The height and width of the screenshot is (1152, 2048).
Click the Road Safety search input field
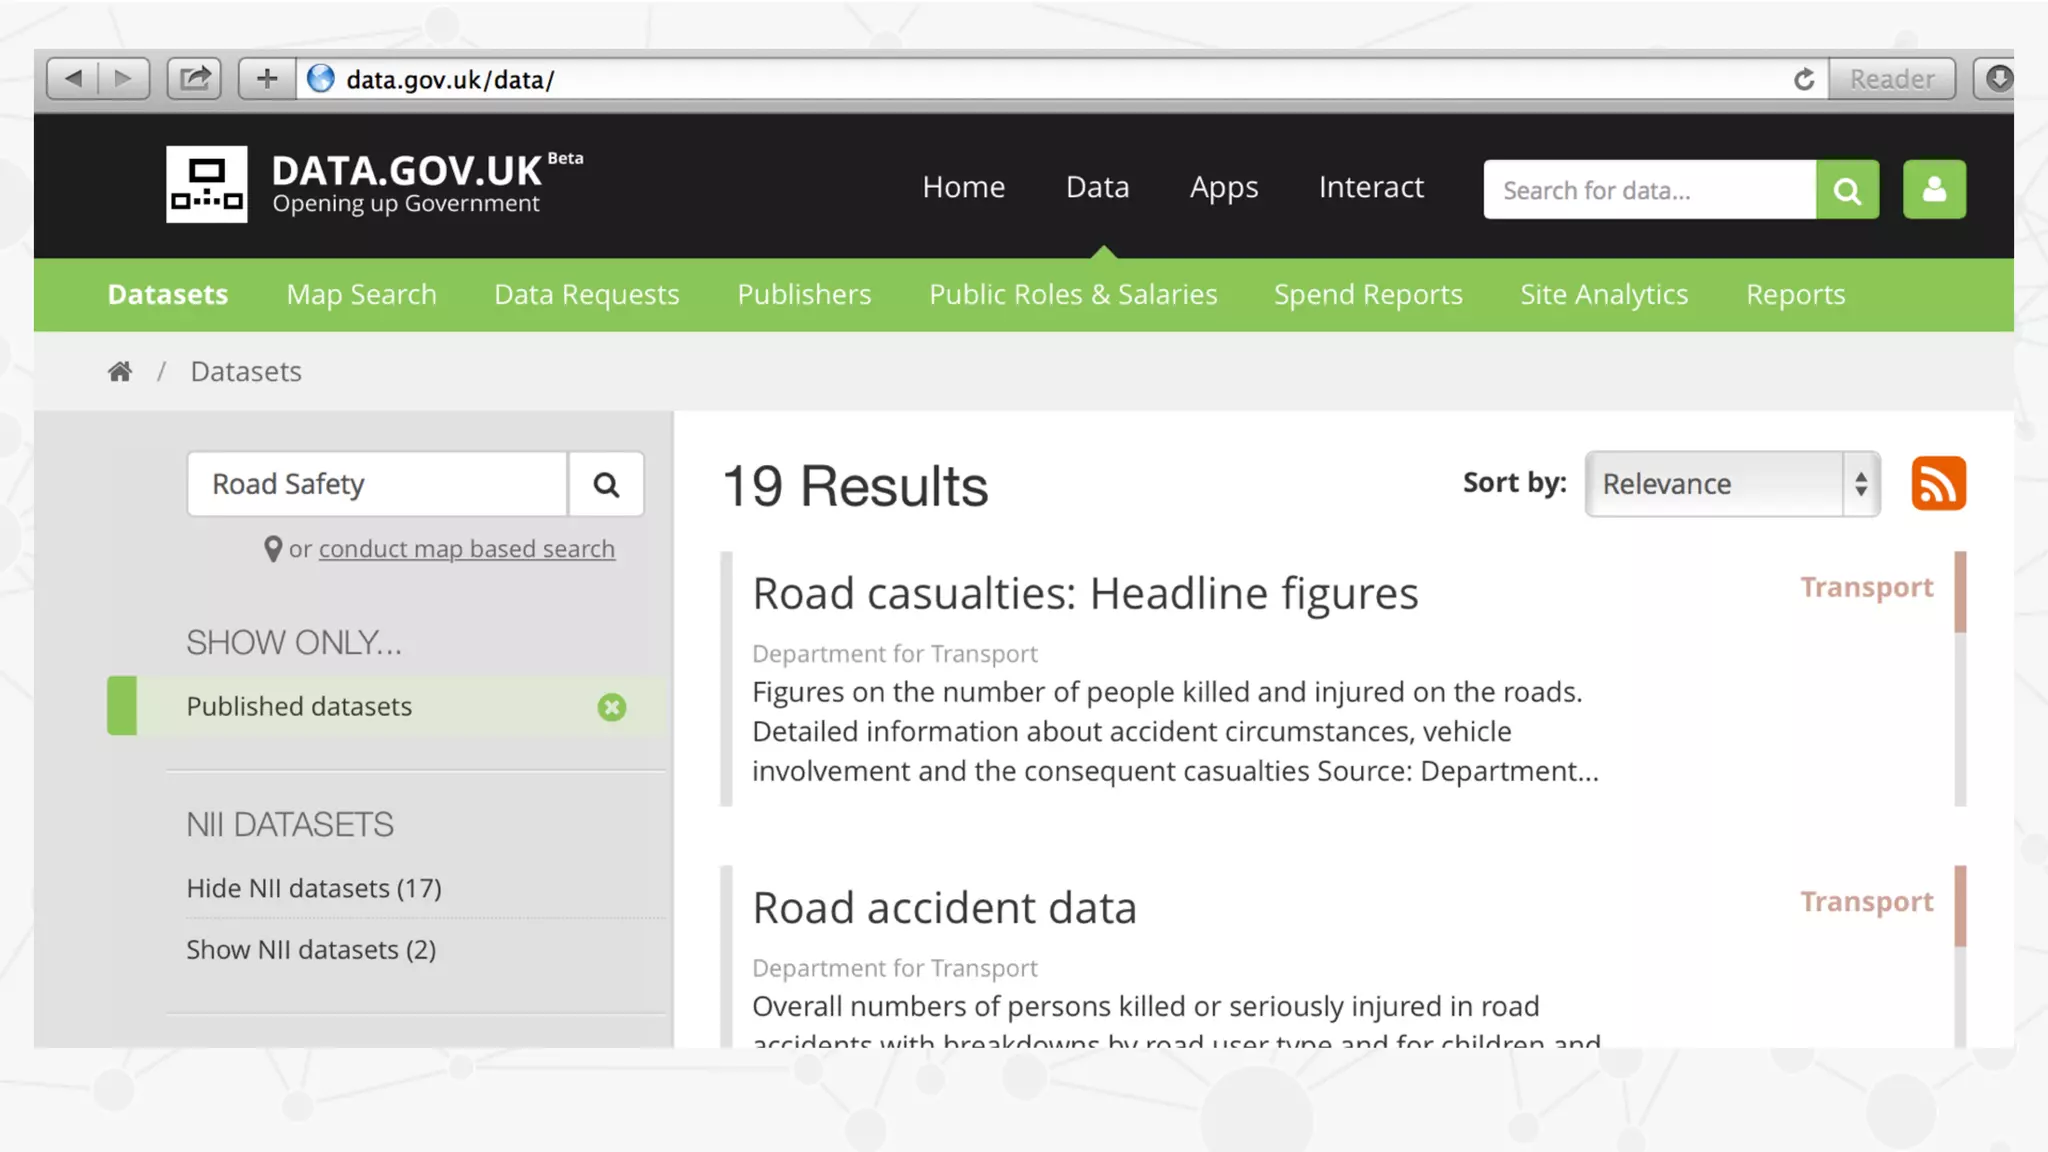(377, 485)
